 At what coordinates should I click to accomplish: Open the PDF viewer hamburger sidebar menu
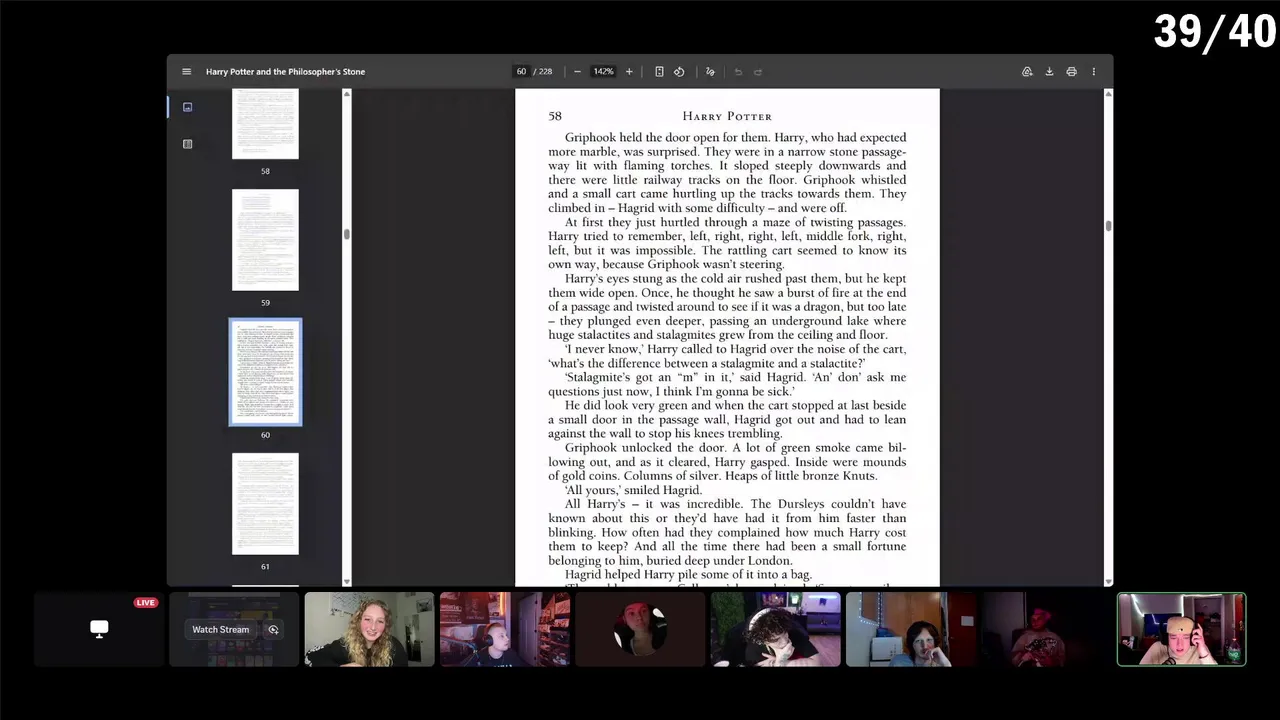186,72
